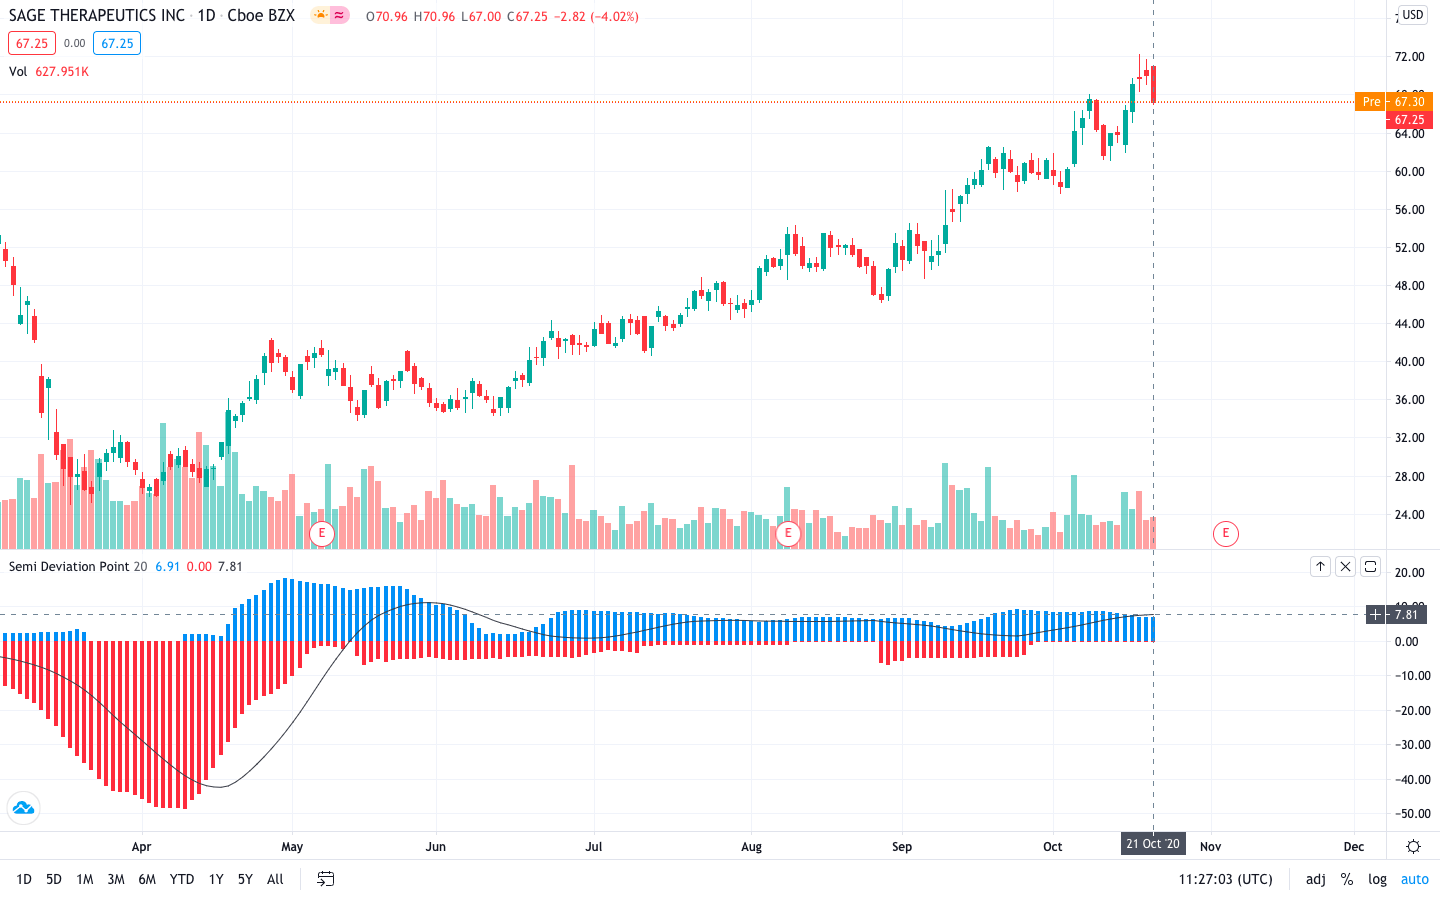Click the pink approximate-data indicator icon
Screen dimensions: 1440x898
(x=339, y=15)
